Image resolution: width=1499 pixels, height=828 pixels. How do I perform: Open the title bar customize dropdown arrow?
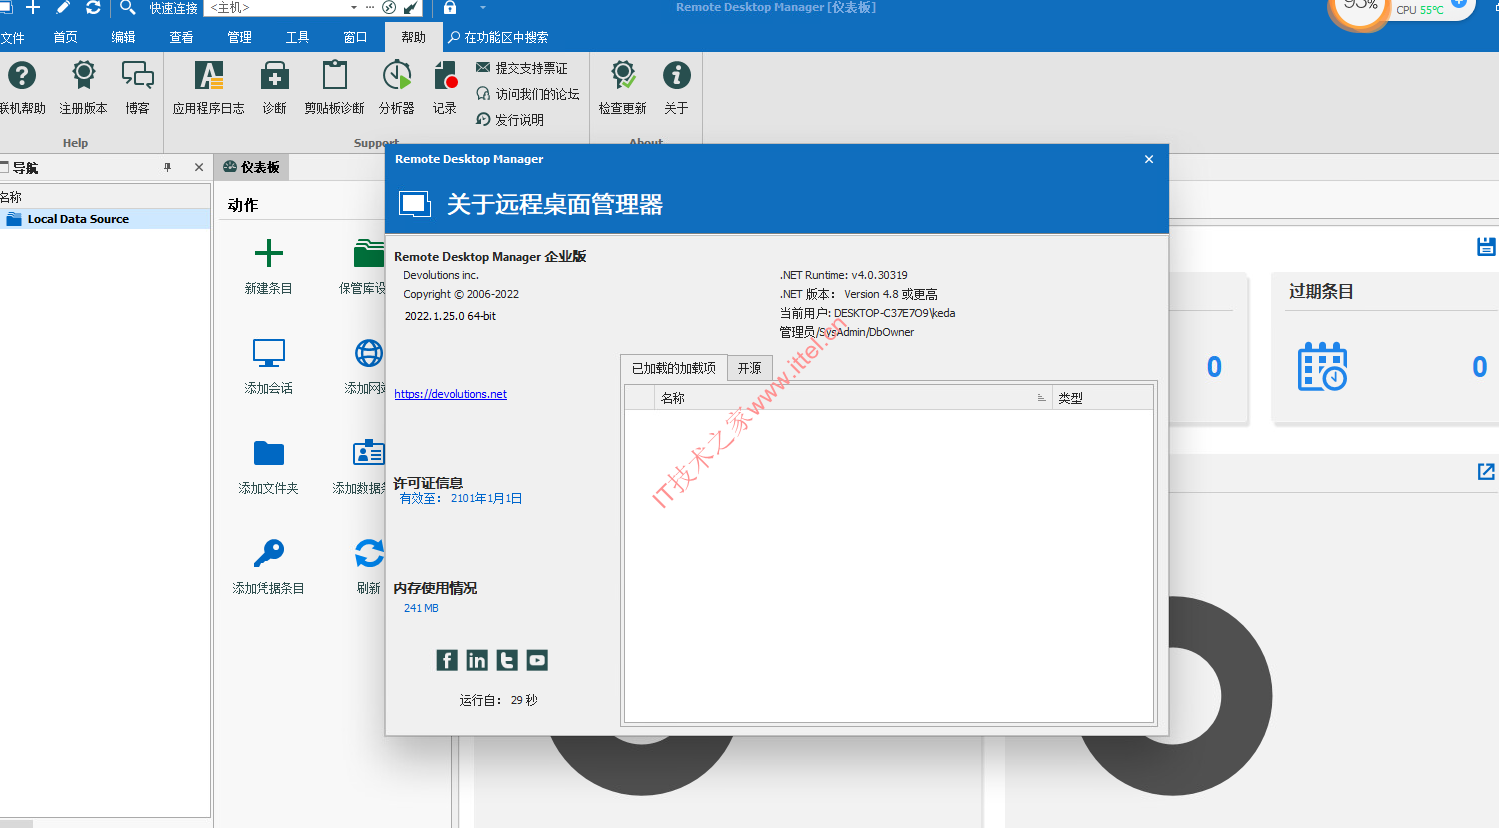click(x=483, y=8)
